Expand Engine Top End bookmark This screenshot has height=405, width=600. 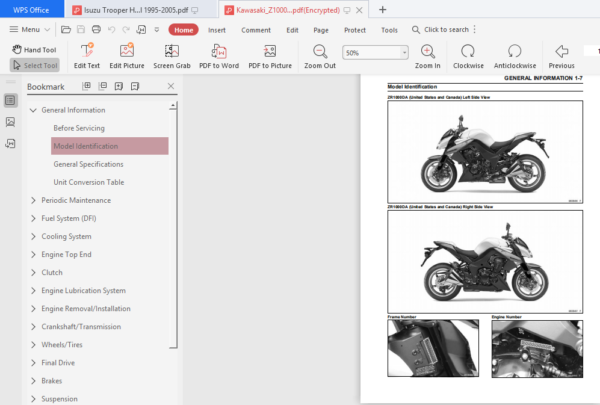33,255
